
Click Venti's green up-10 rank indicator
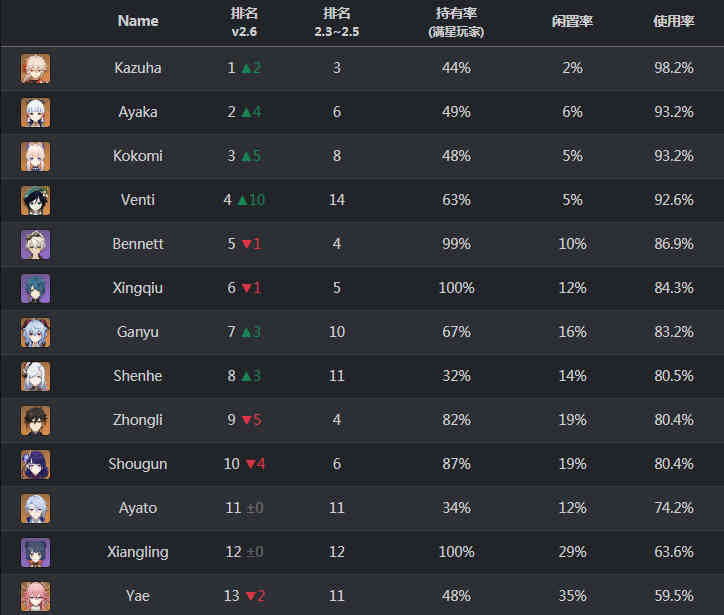point(251,200)
